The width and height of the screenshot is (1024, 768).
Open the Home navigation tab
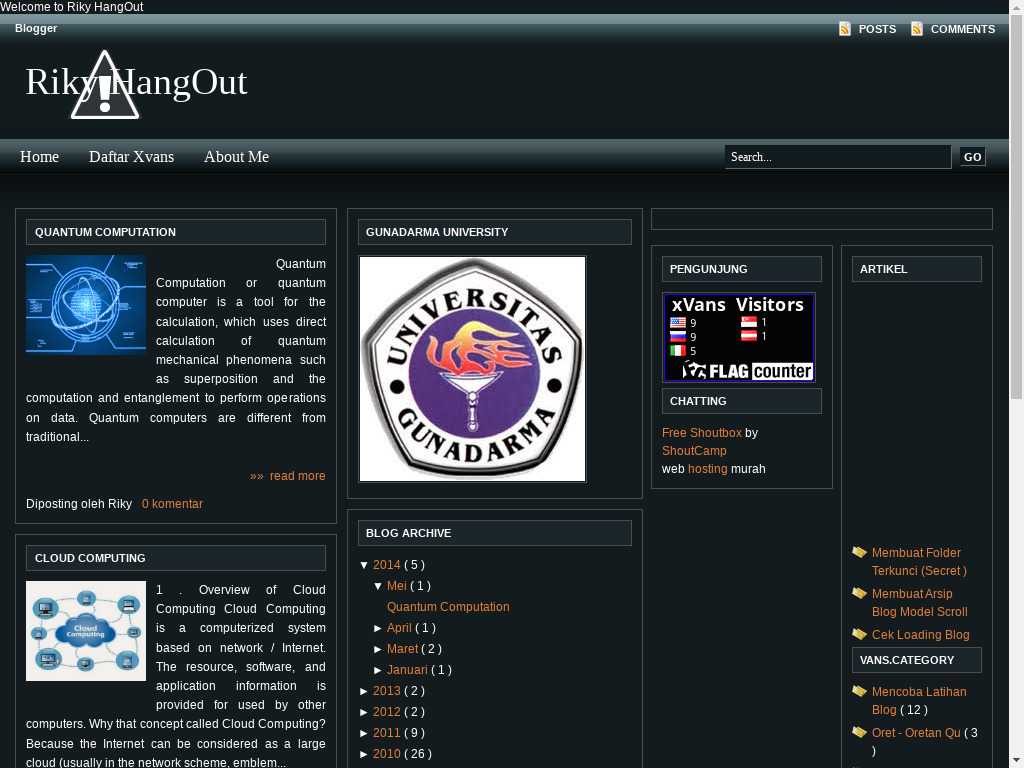point(40,157)
